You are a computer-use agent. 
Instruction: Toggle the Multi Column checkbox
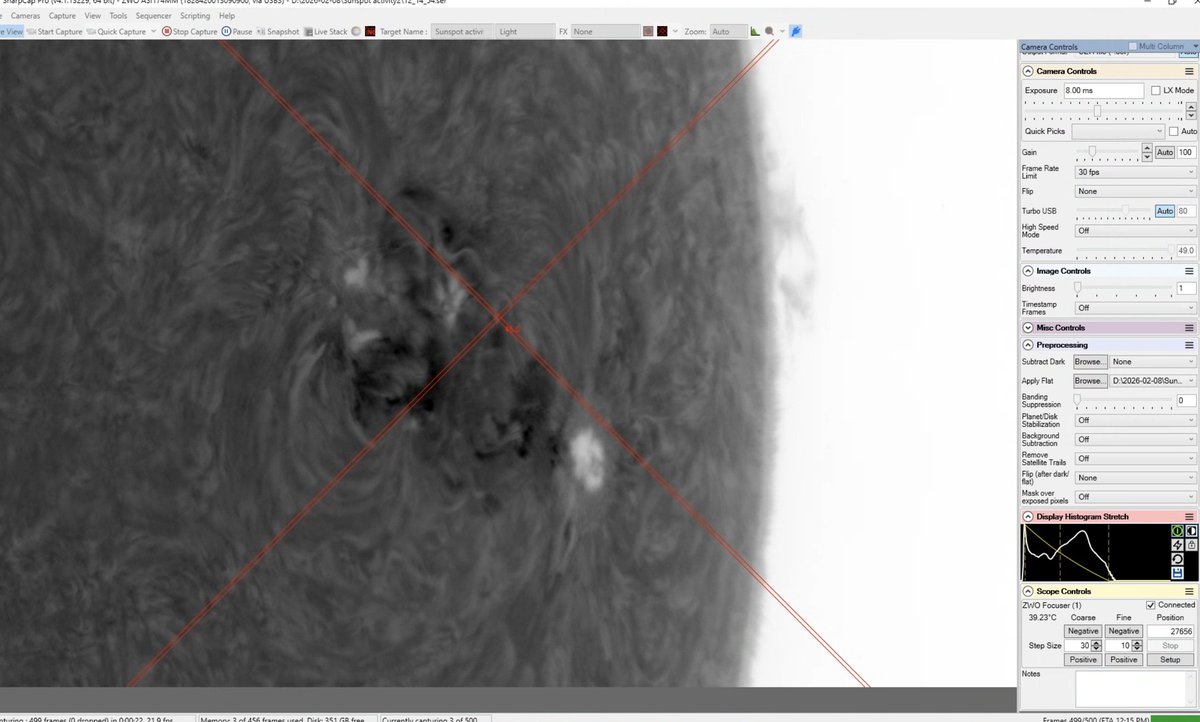pos(1133,47)
